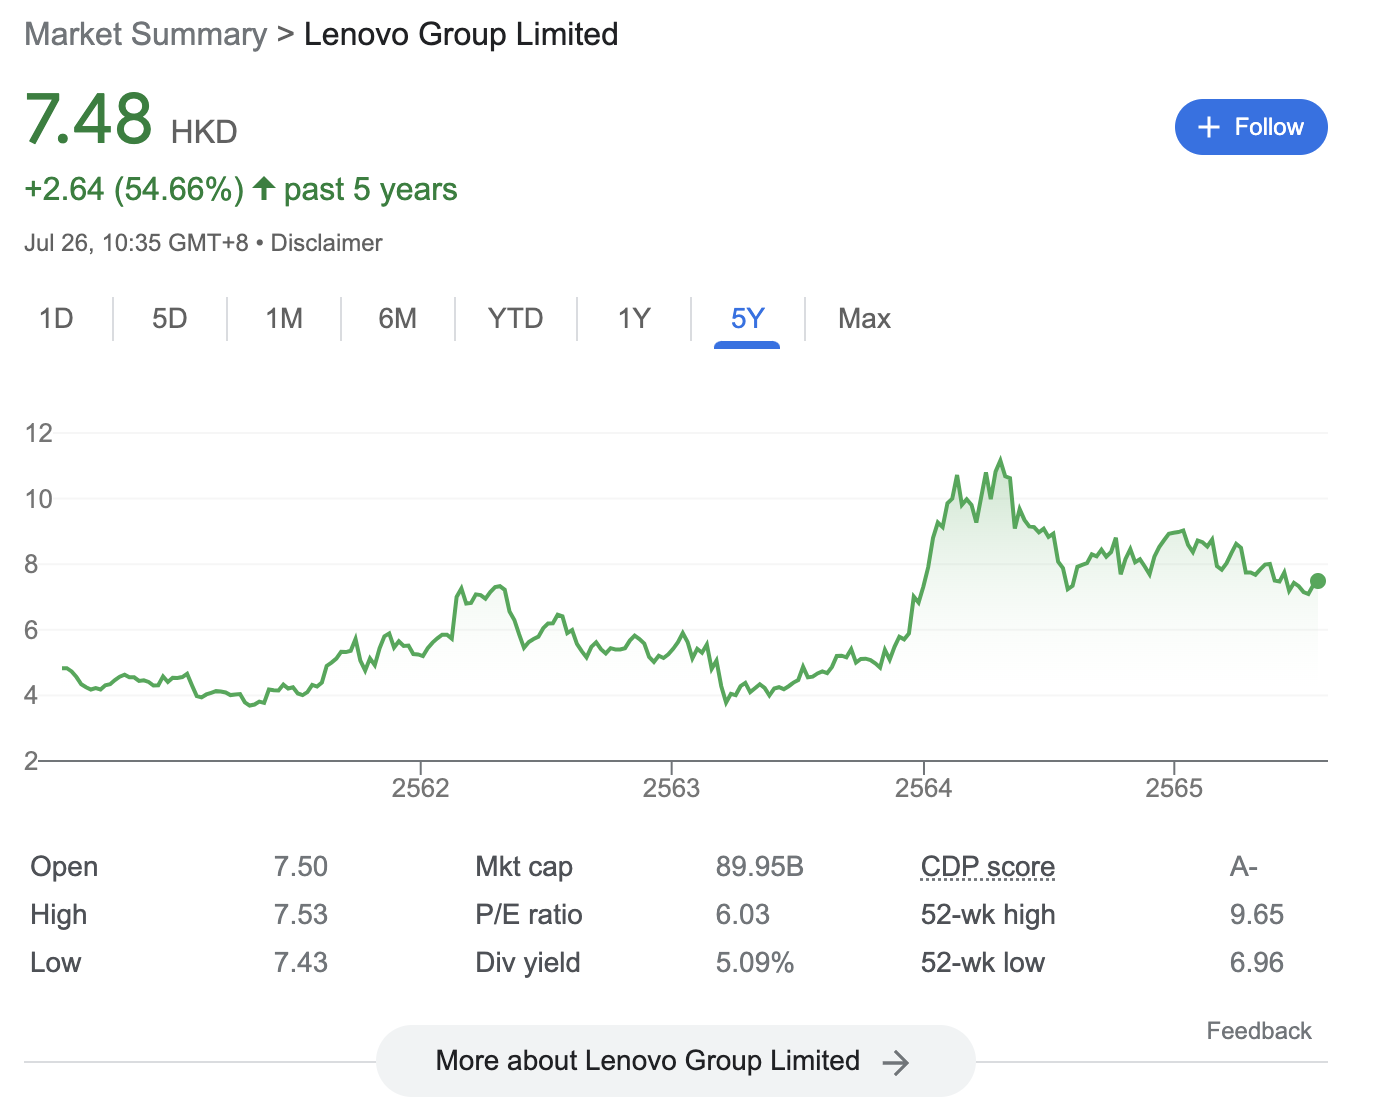
Task: Click the 52-wk high label
Action: click(988, 915)
